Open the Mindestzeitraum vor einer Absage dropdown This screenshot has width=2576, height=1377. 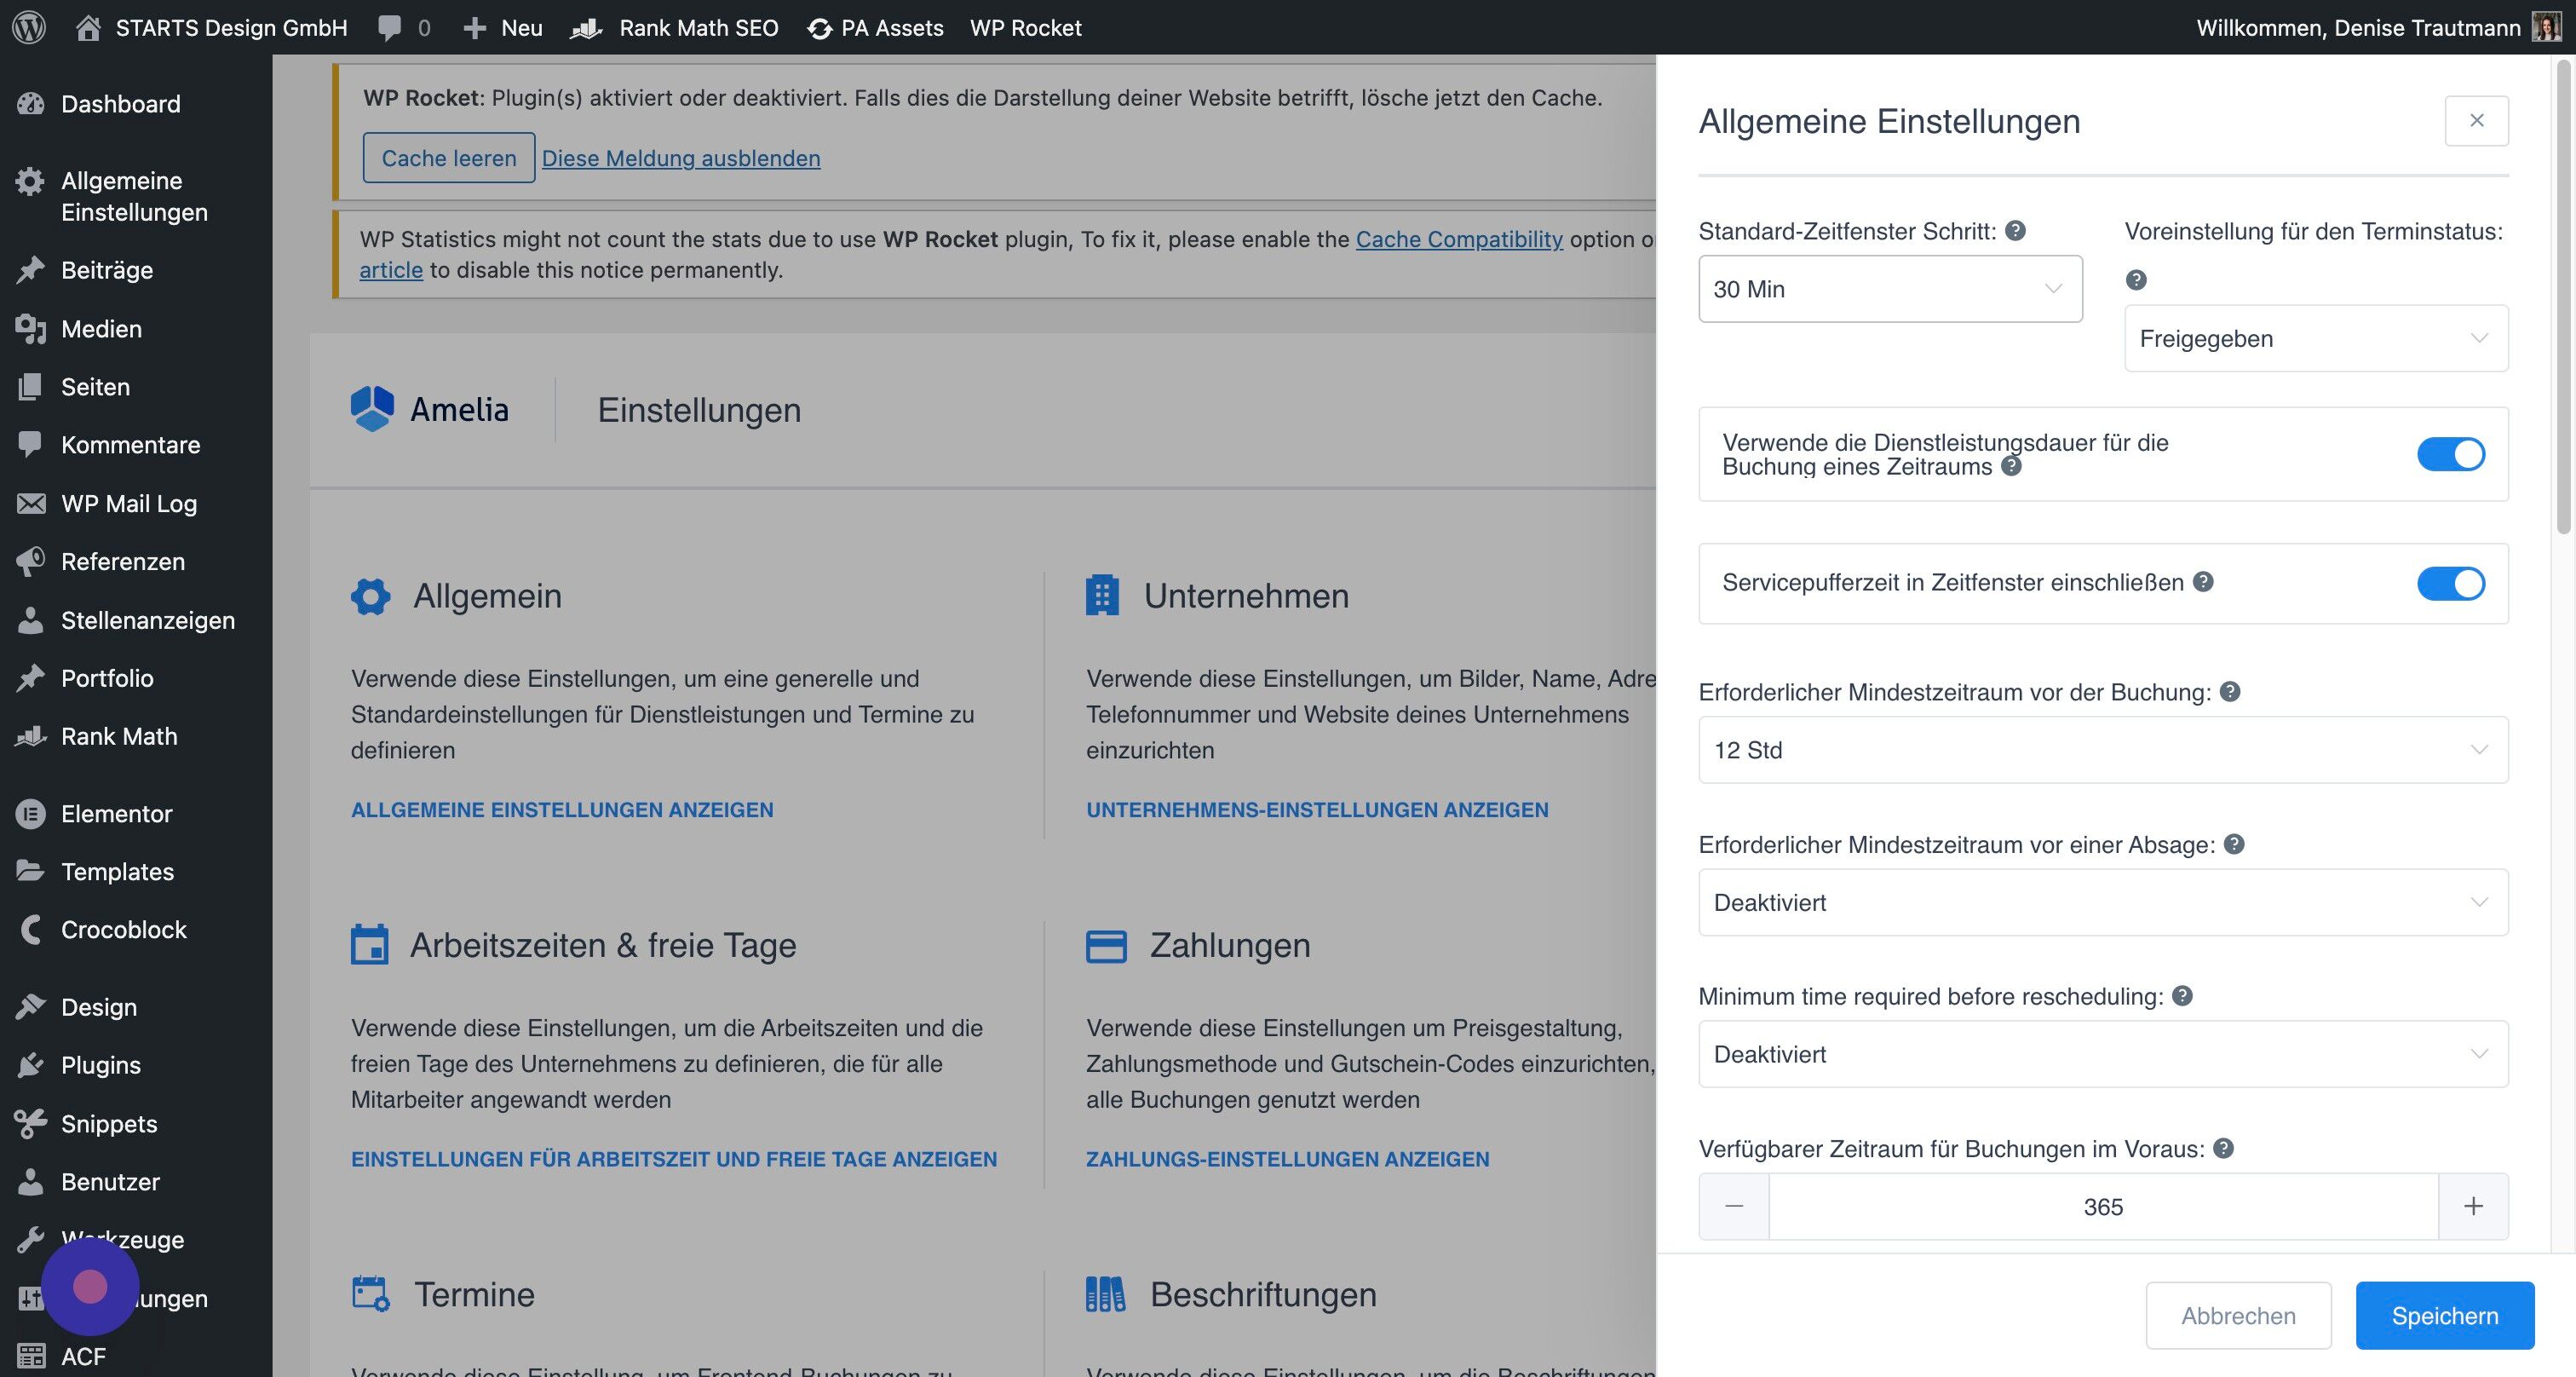pyautogui.click(x=2103, y=902)
